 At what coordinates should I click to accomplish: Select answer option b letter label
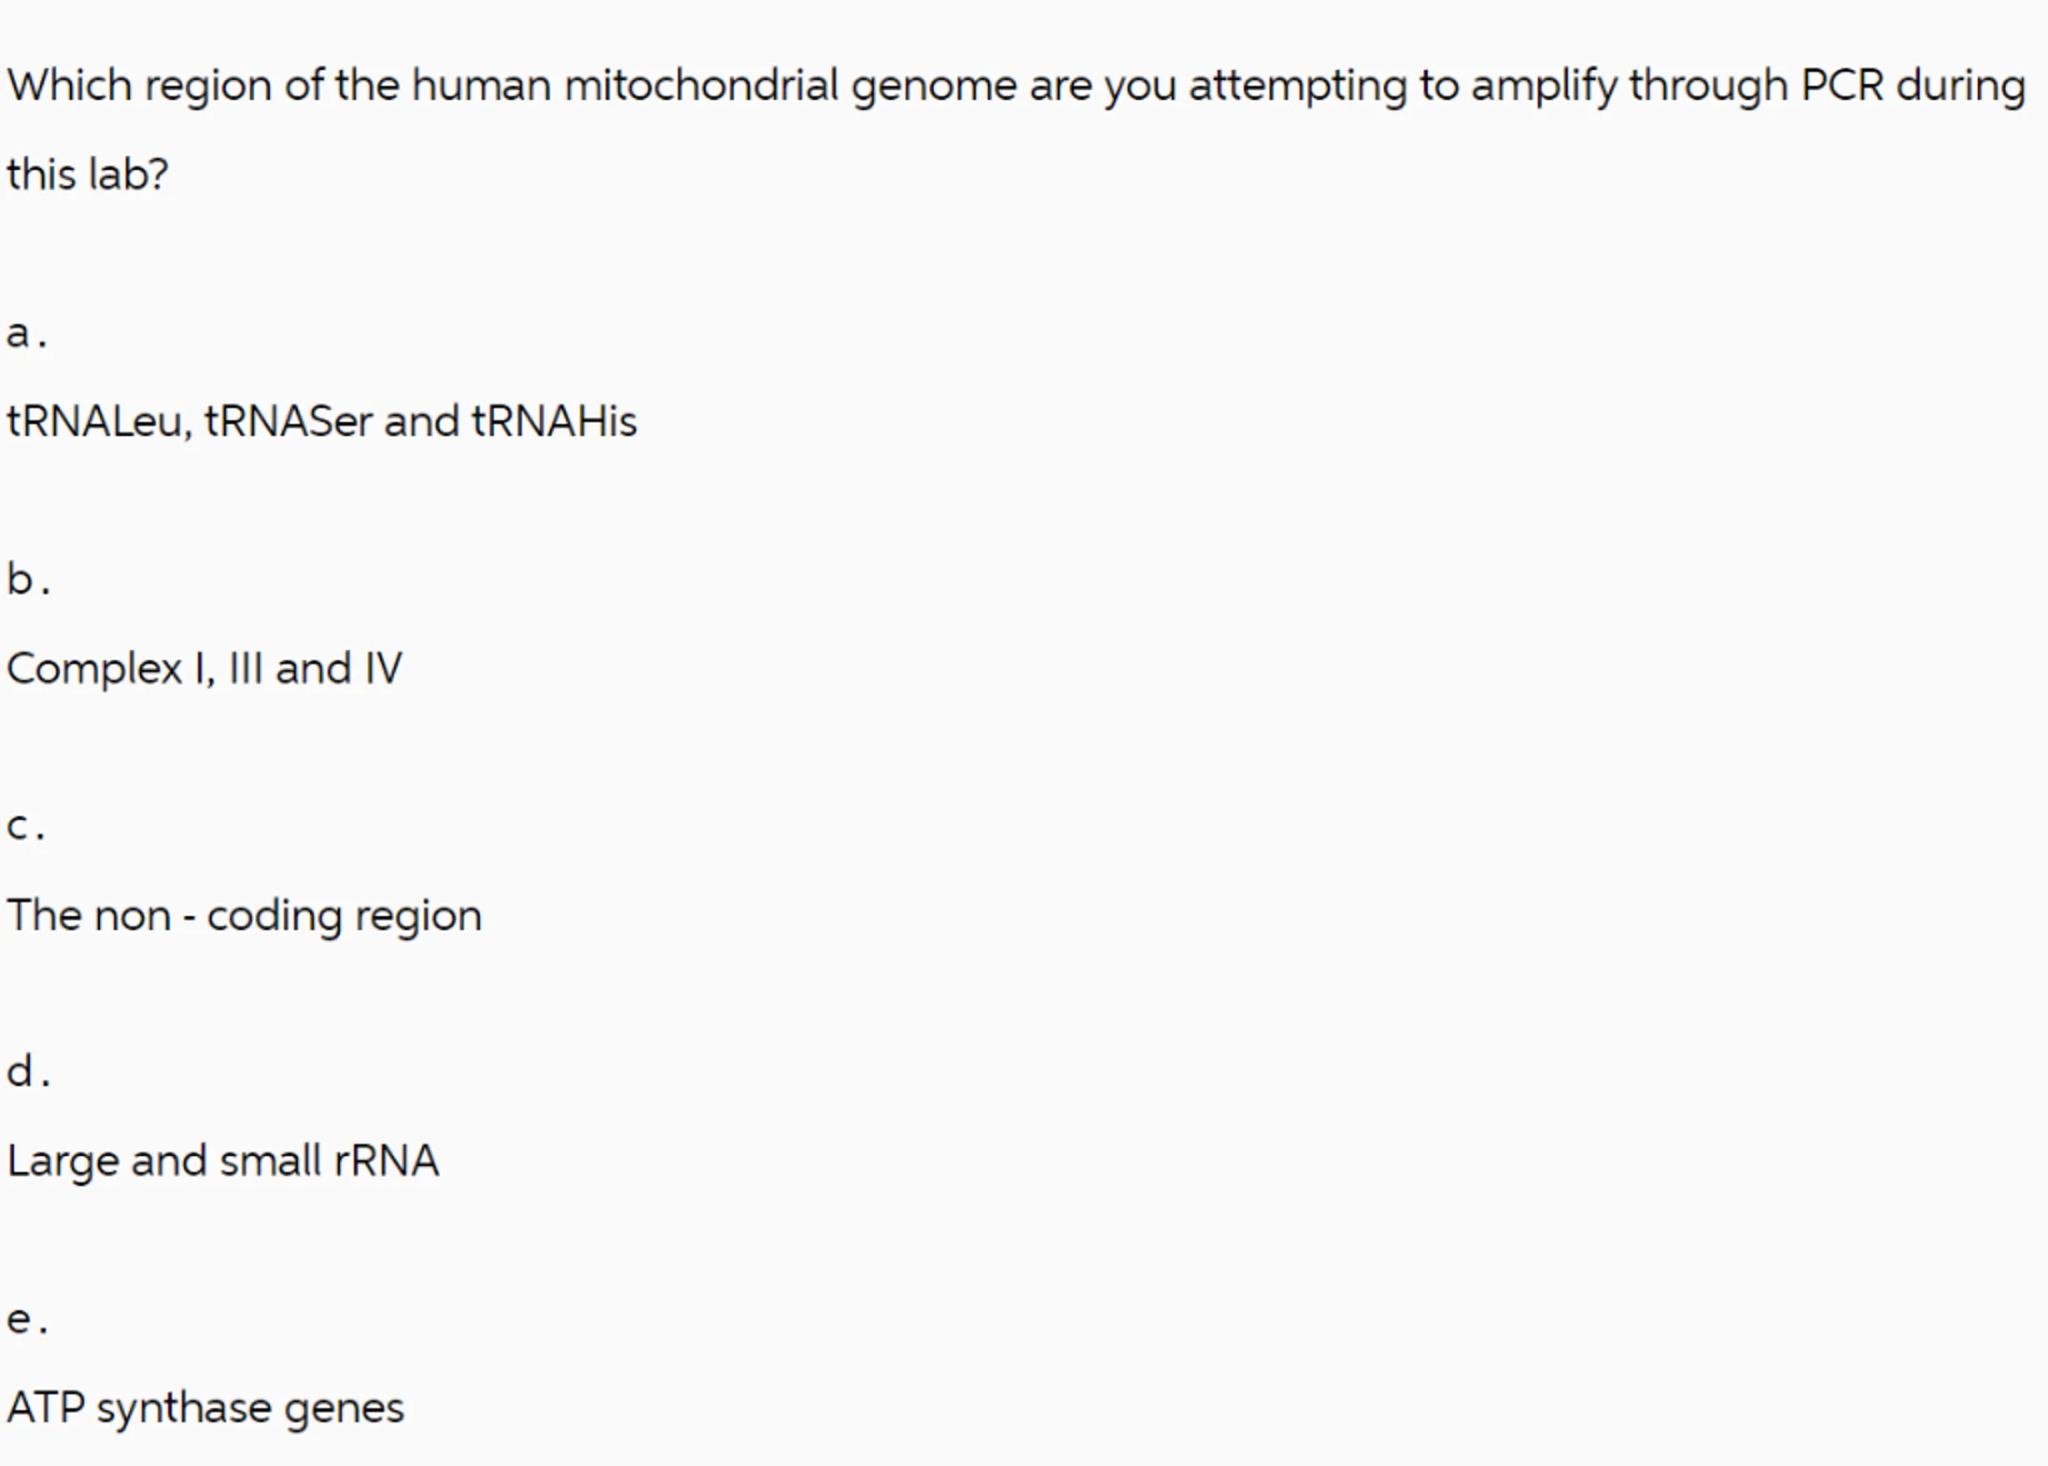(x=26, y=580)
